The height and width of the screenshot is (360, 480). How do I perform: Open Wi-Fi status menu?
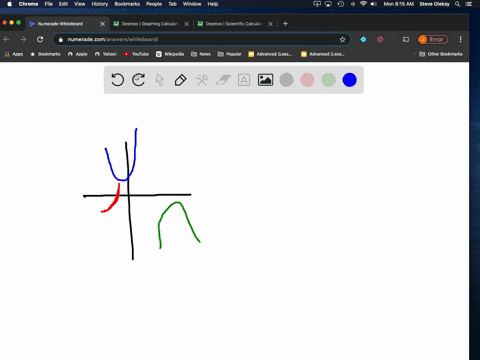363,4
